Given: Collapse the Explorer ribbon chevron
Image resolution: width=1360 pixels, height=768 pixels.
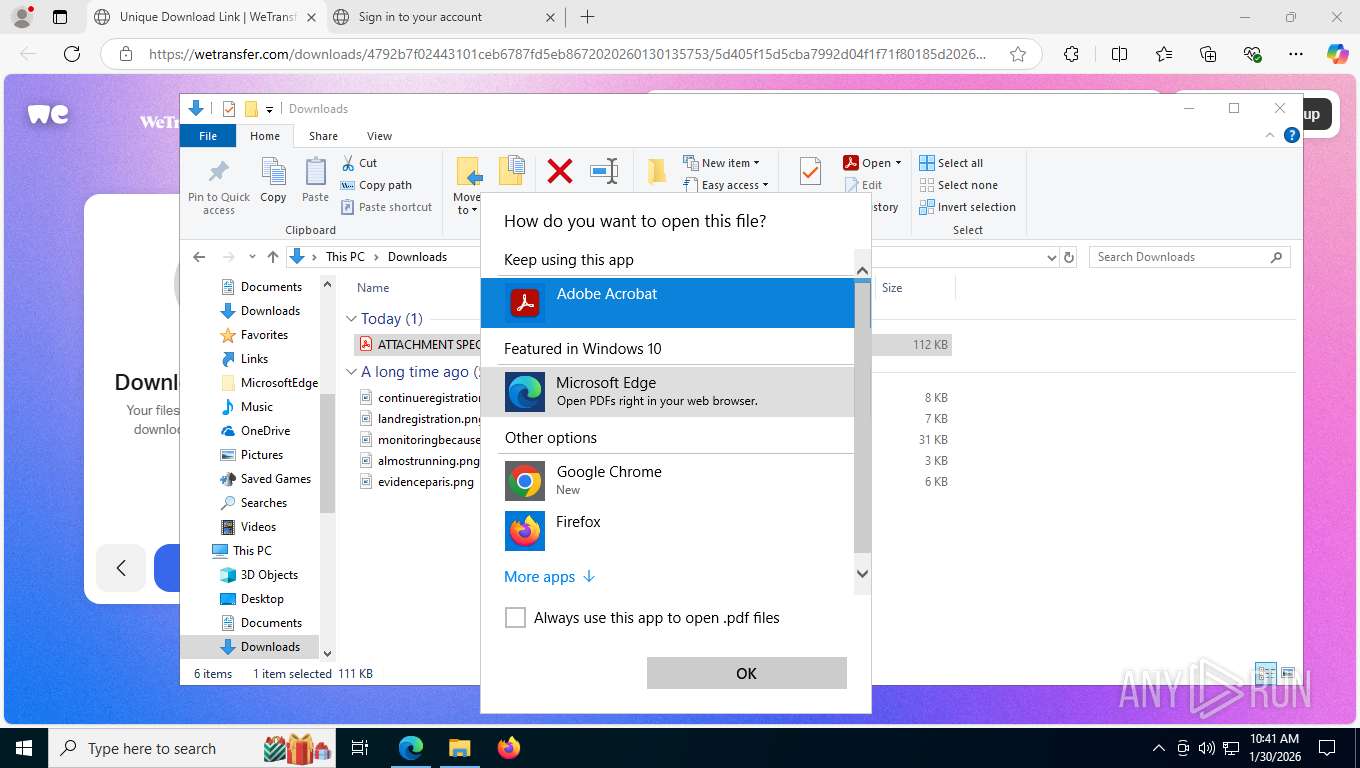Looking at the screenshot, I should coord(1271,136).
